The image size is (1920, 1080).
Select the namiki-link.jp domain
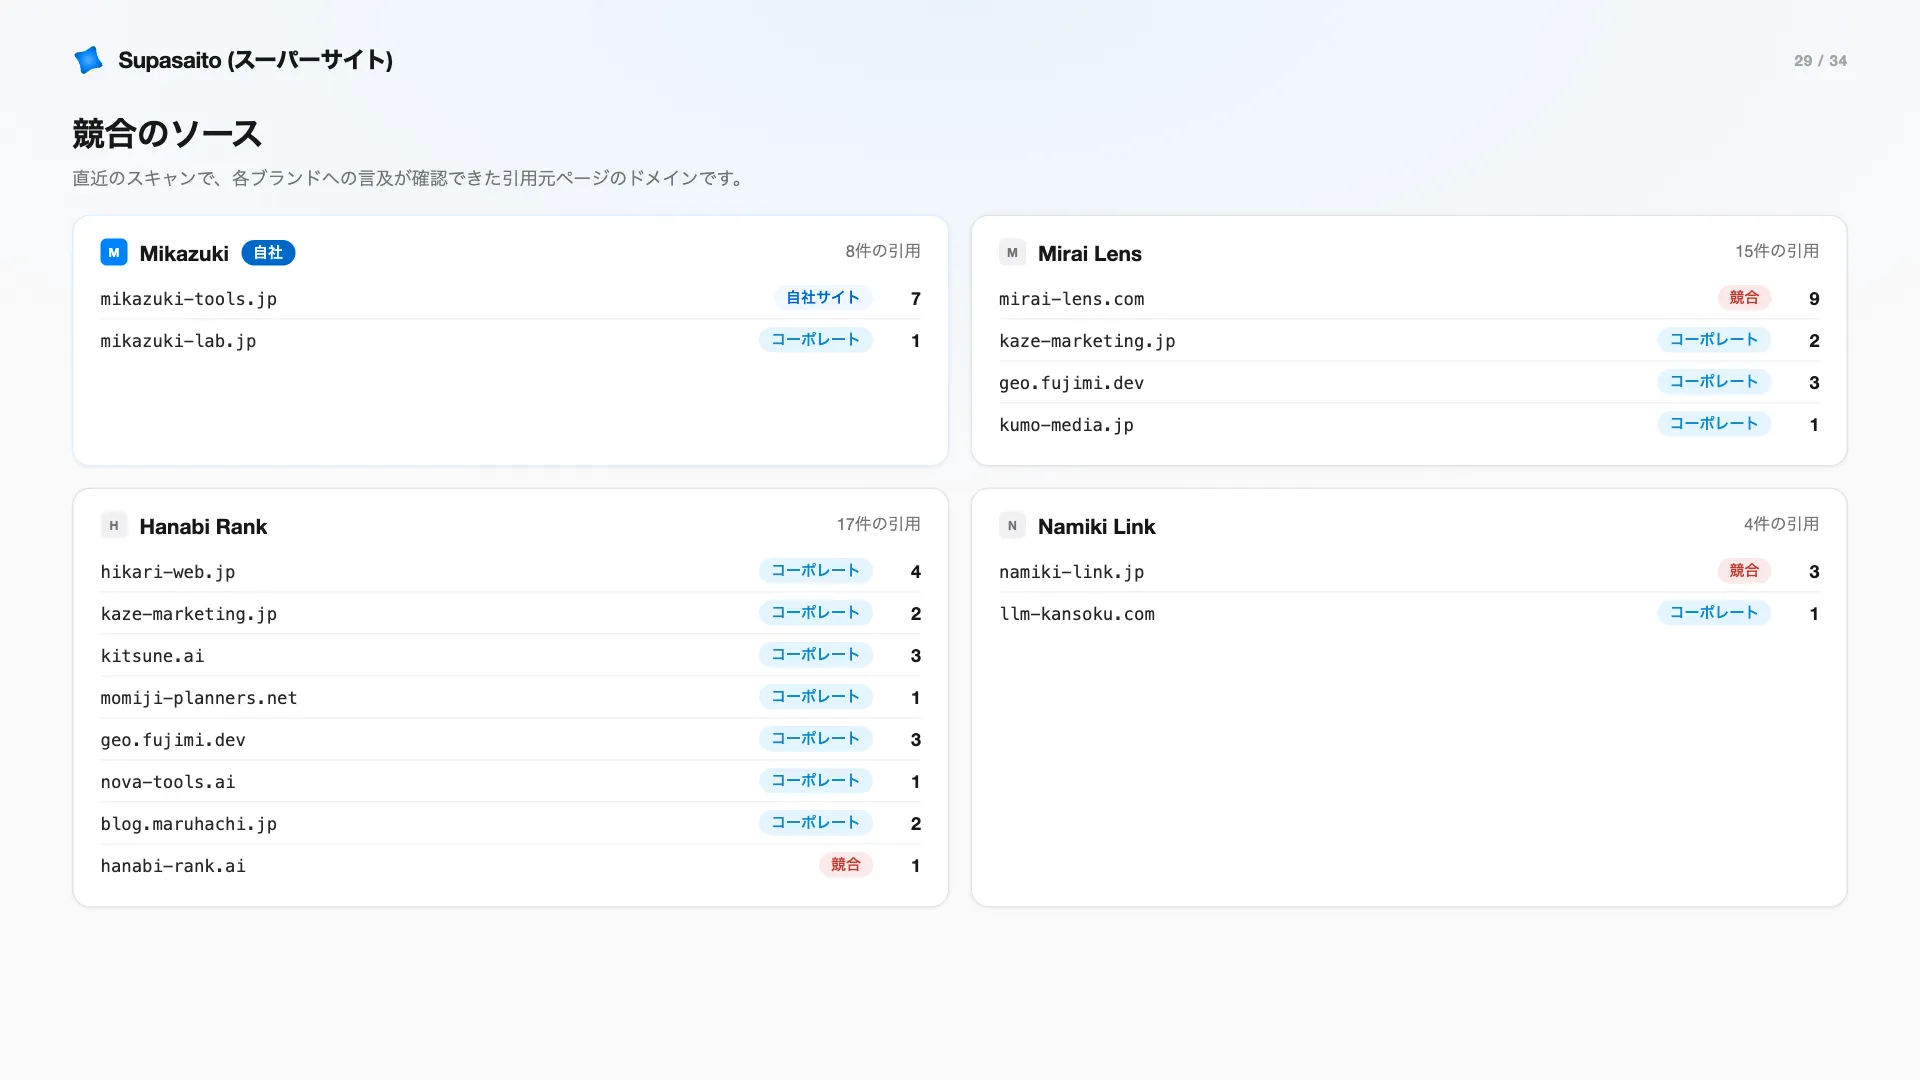tap(1071, 572)
